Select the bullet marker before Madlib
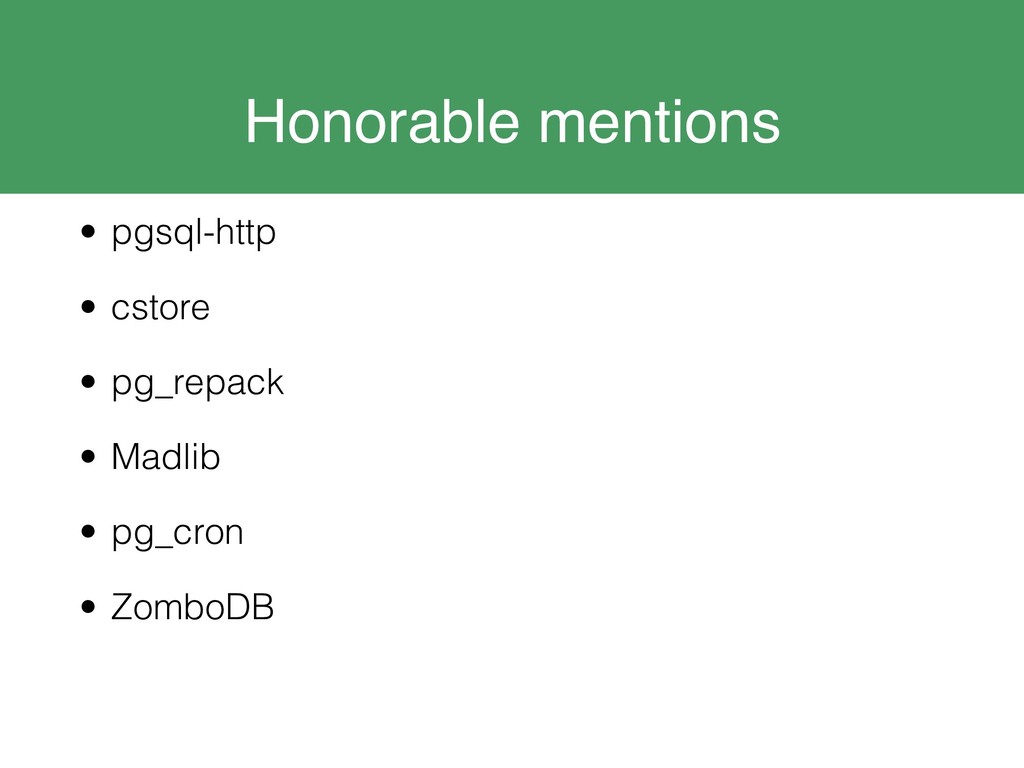This screenshot has height=768, width=1024. 88,456
